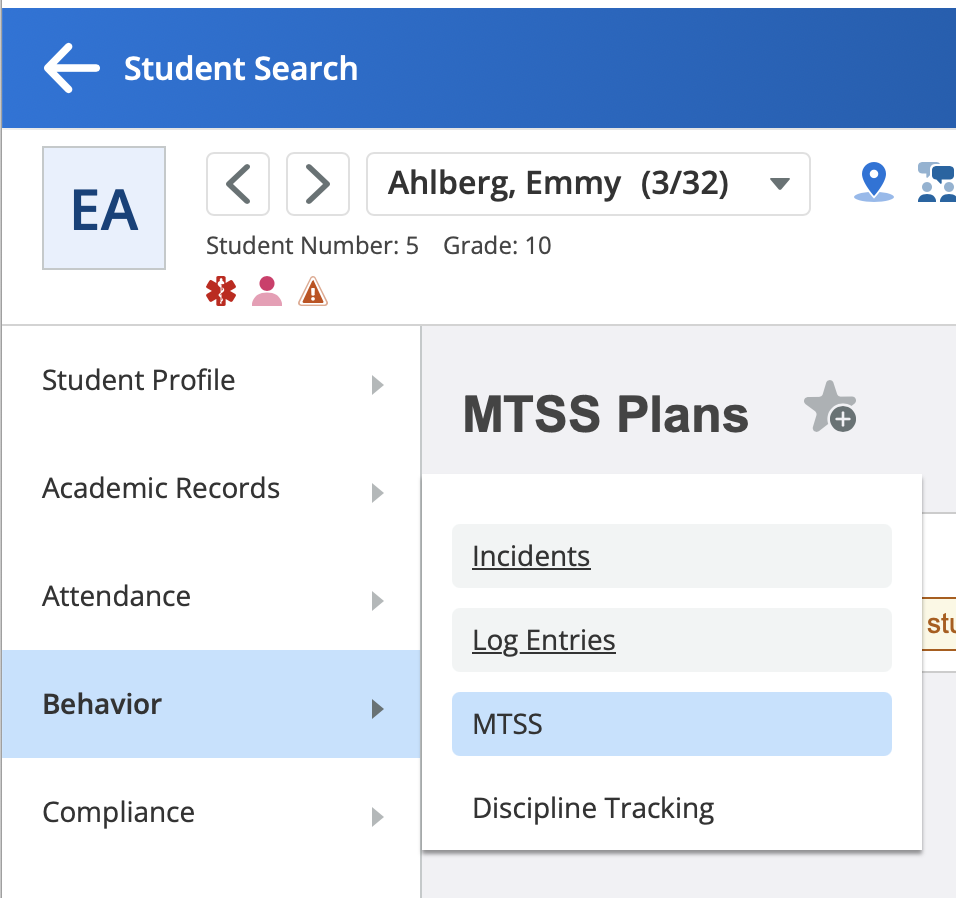Advance to the next student
Screen dimensions: 956x898
pyautogui.click(x=318, y=184)
